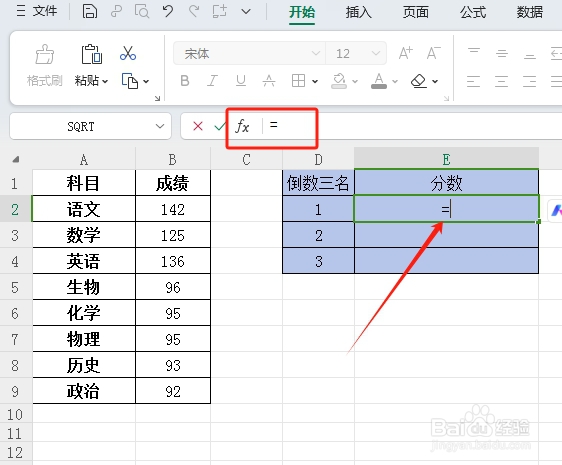Viewport: 562px width, 465px height.
Task: Click cell with score 96
Action: click(x=173, y=287)
